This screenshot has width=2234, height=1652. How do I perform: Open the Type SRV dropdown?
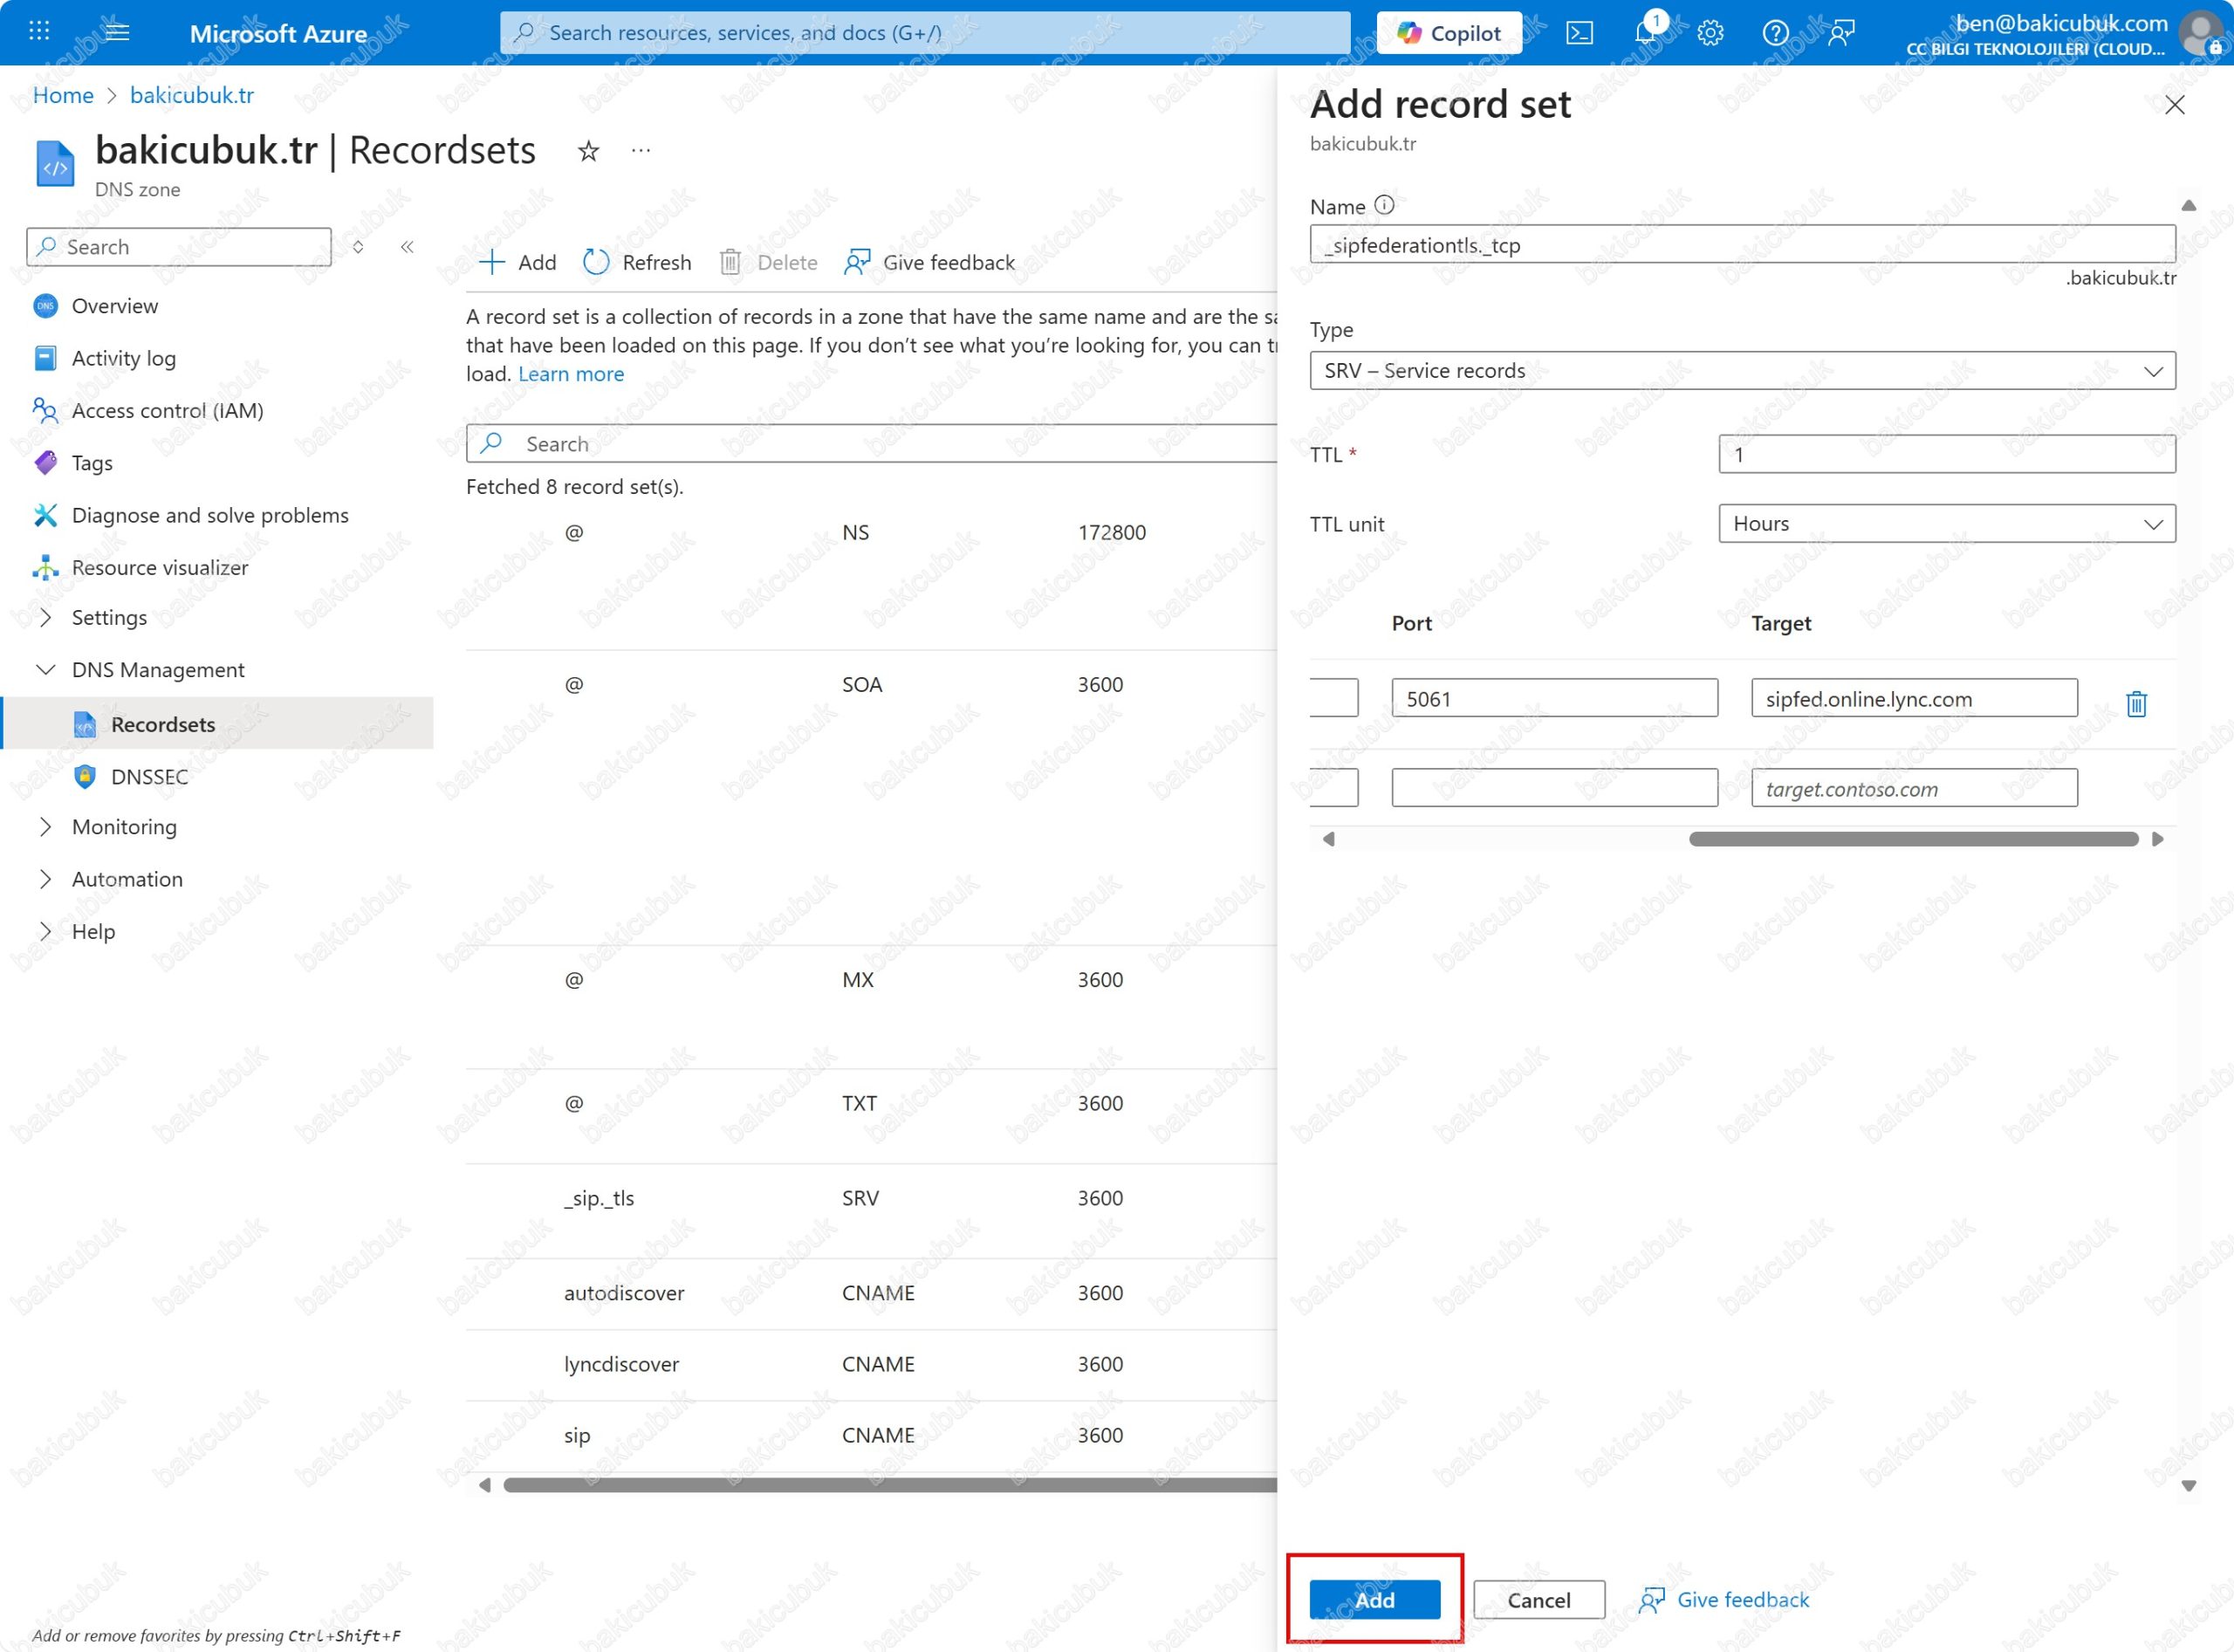(1742, 371)
